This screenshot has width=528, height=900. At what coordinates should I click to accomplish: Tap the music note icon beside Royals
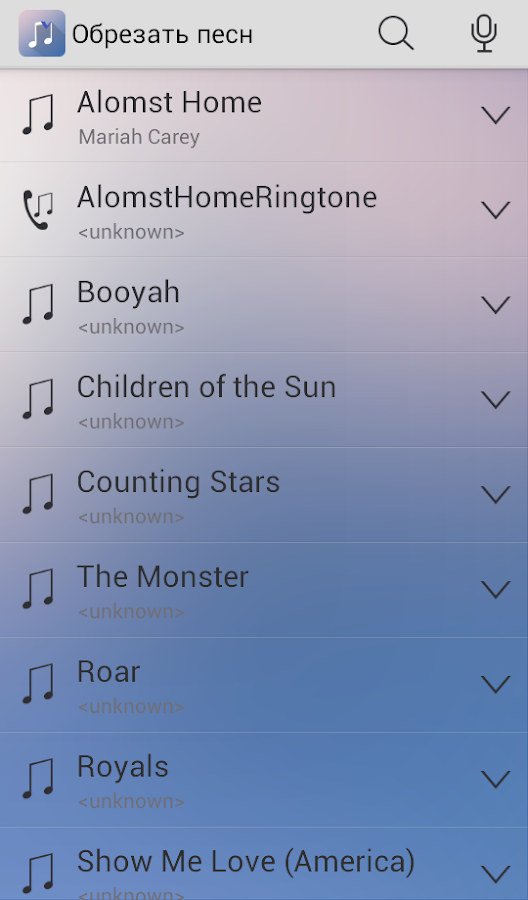[x=38, y=779]
